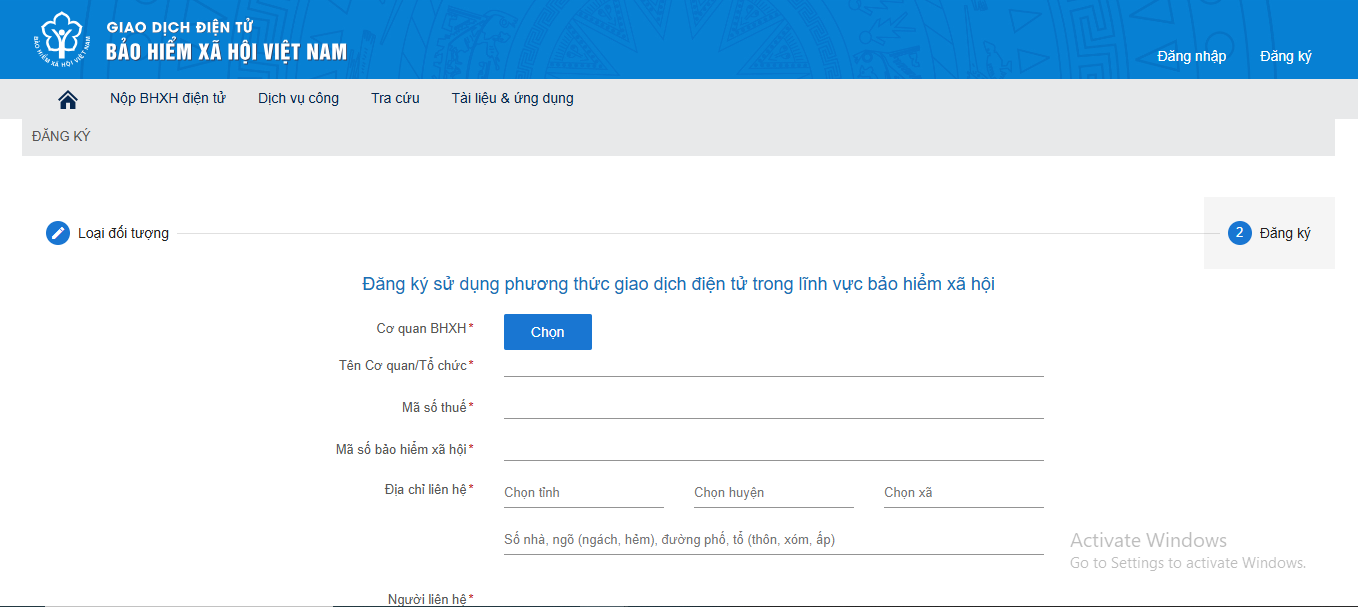Click the pencil icon beside Loại đối tượng
The height and width of the screenshot is (607, 1358).
58,233
